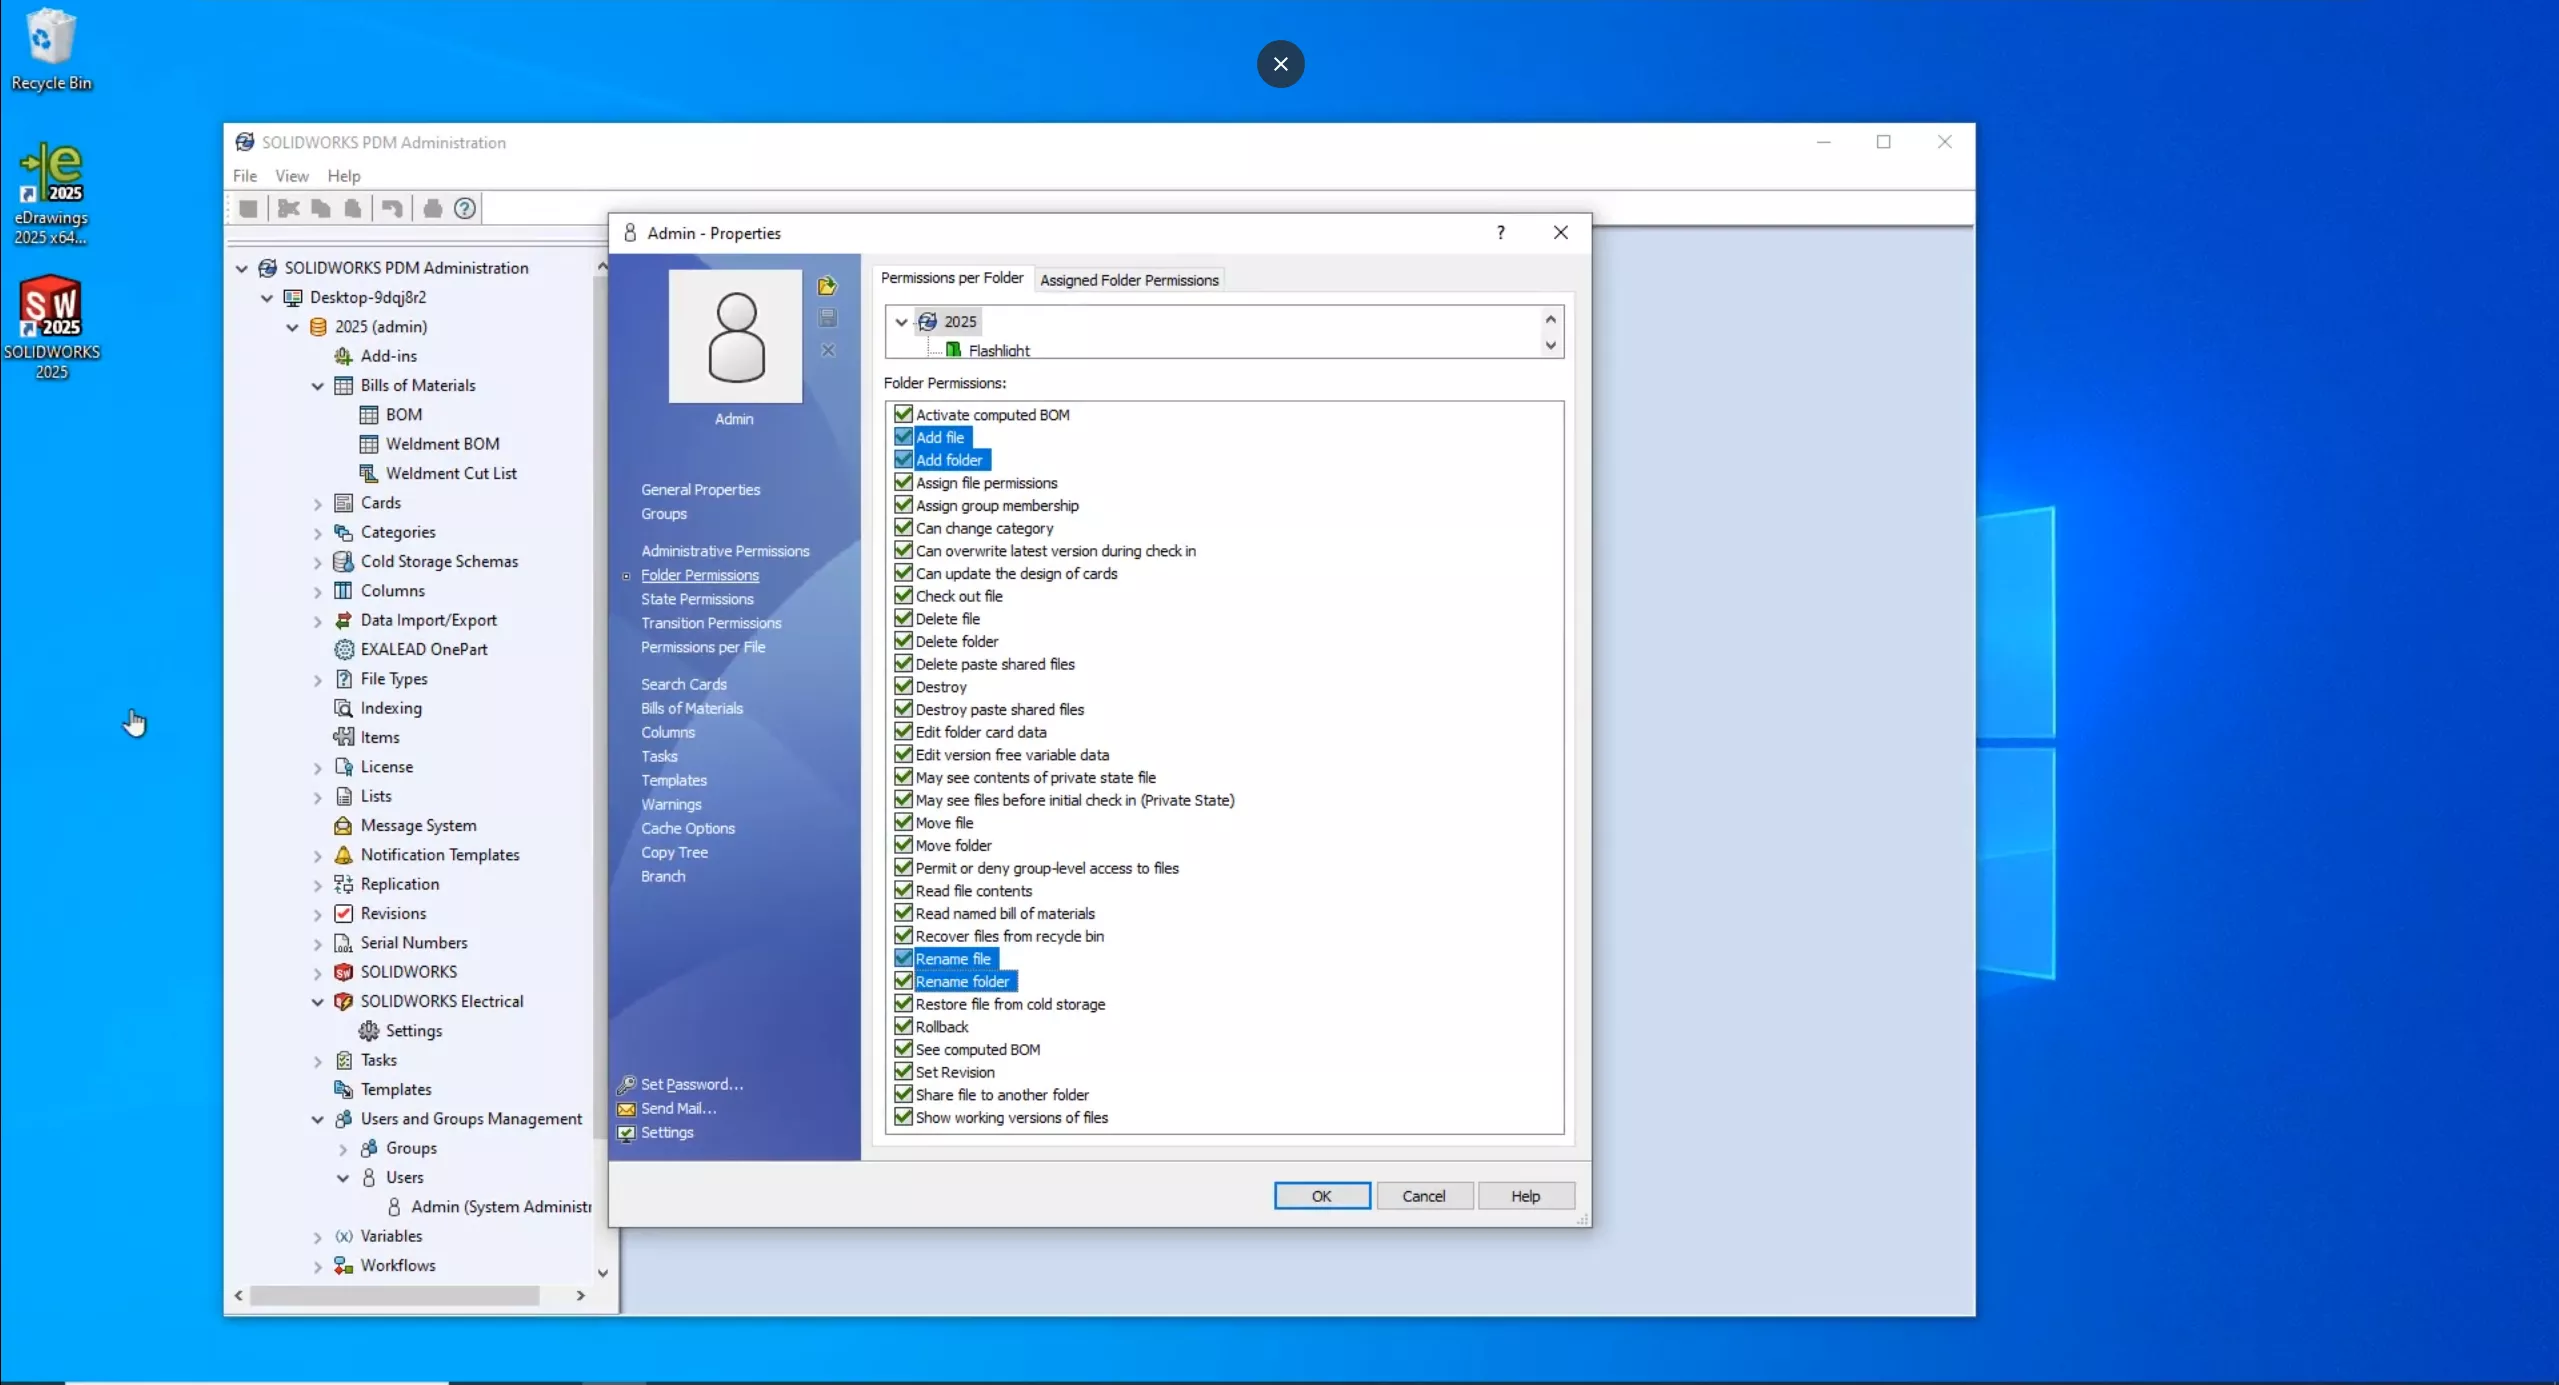This screenshot has width=2559, height=1385.
Task: Select the Templates tree node icon
Action: click(x=343, y=1089)
